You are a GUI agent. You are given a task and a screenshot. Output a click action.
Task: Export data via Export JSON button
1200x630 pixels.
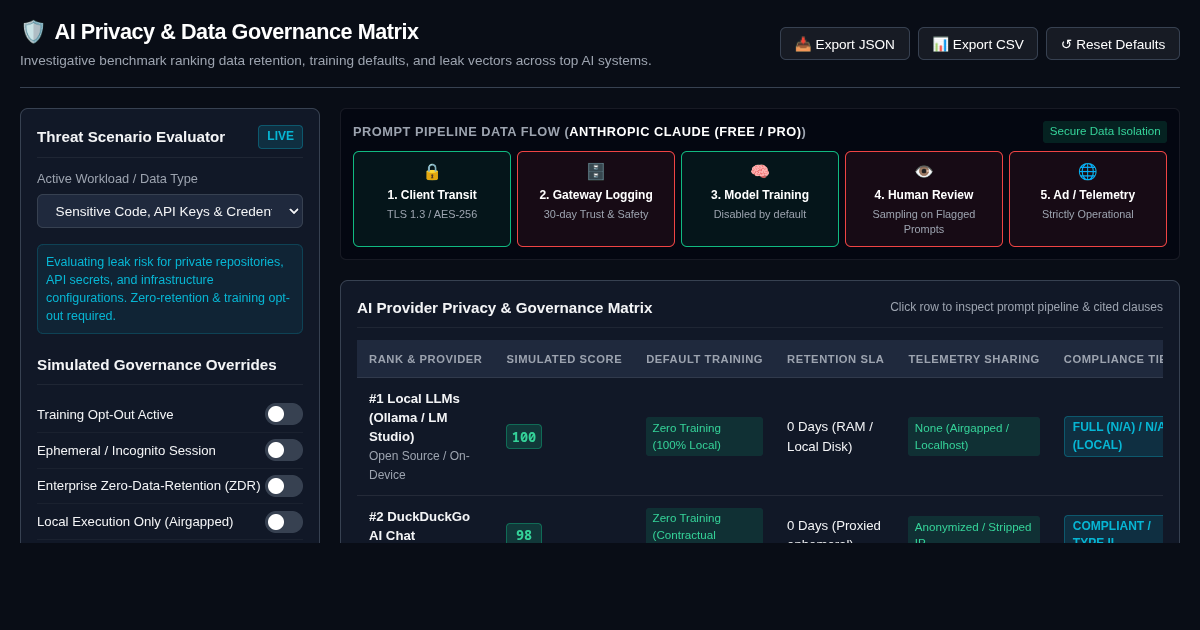[x=845, y=44]
